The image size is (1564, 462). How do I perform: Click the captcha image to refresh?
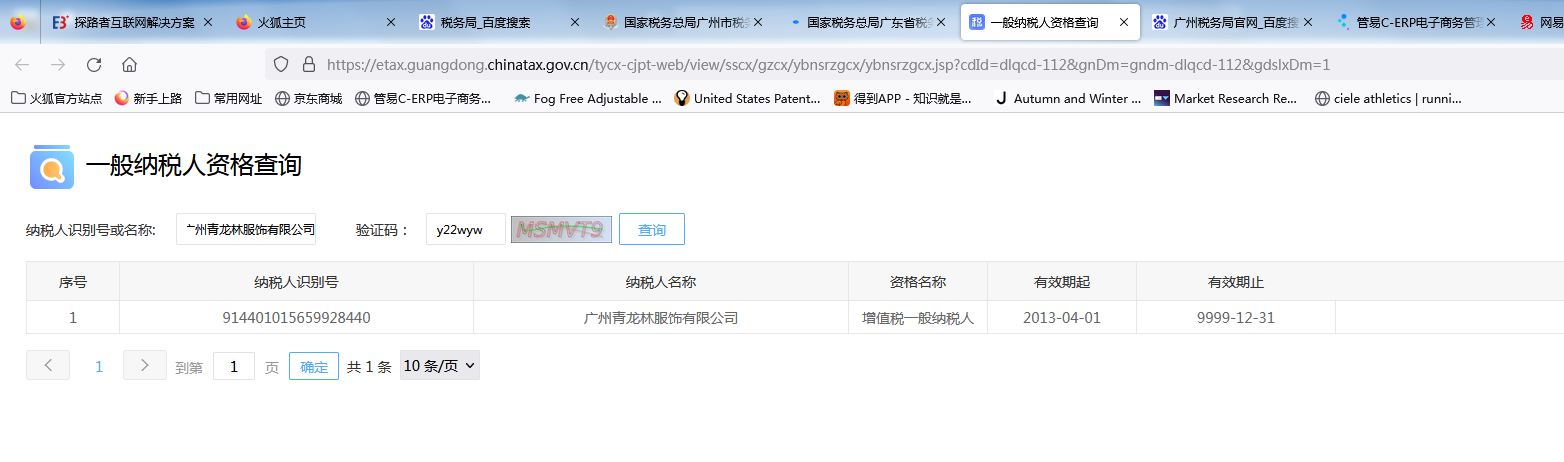[x=559, y=229]
